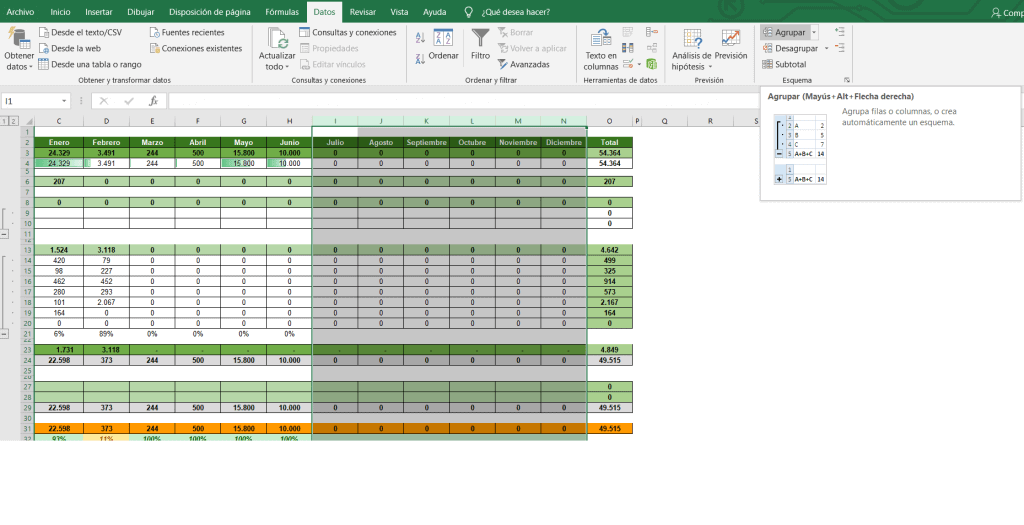This screenshot has width=1024, height=525.
Task: Open the Name Box dropdown arrow
Action: point(64,101)
